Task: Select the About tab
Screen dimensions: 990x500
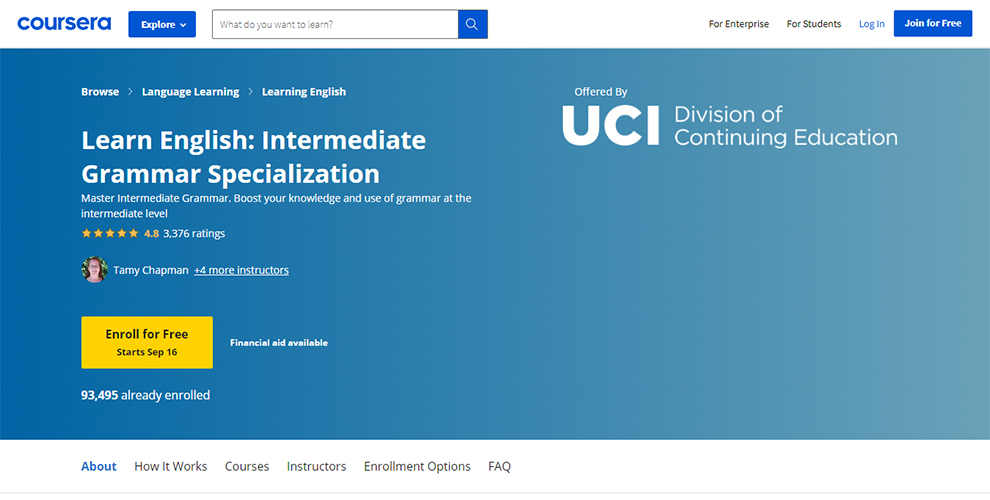Action: pos(98,467)
